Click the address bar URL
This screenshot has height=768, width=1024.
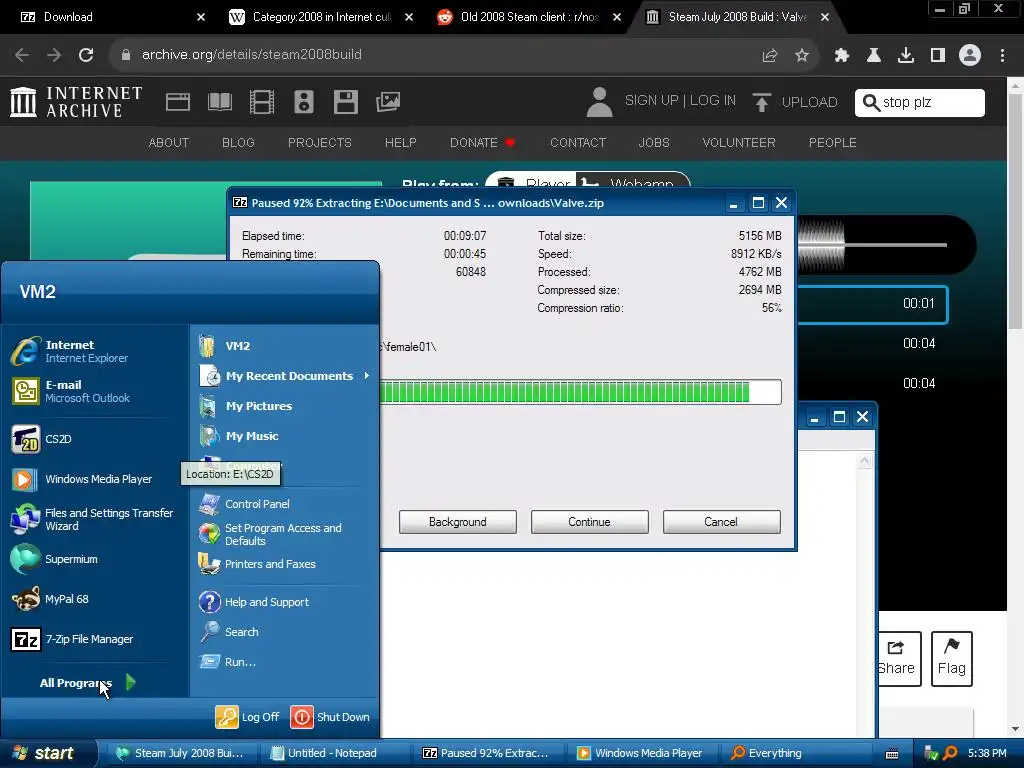[251, 55]
